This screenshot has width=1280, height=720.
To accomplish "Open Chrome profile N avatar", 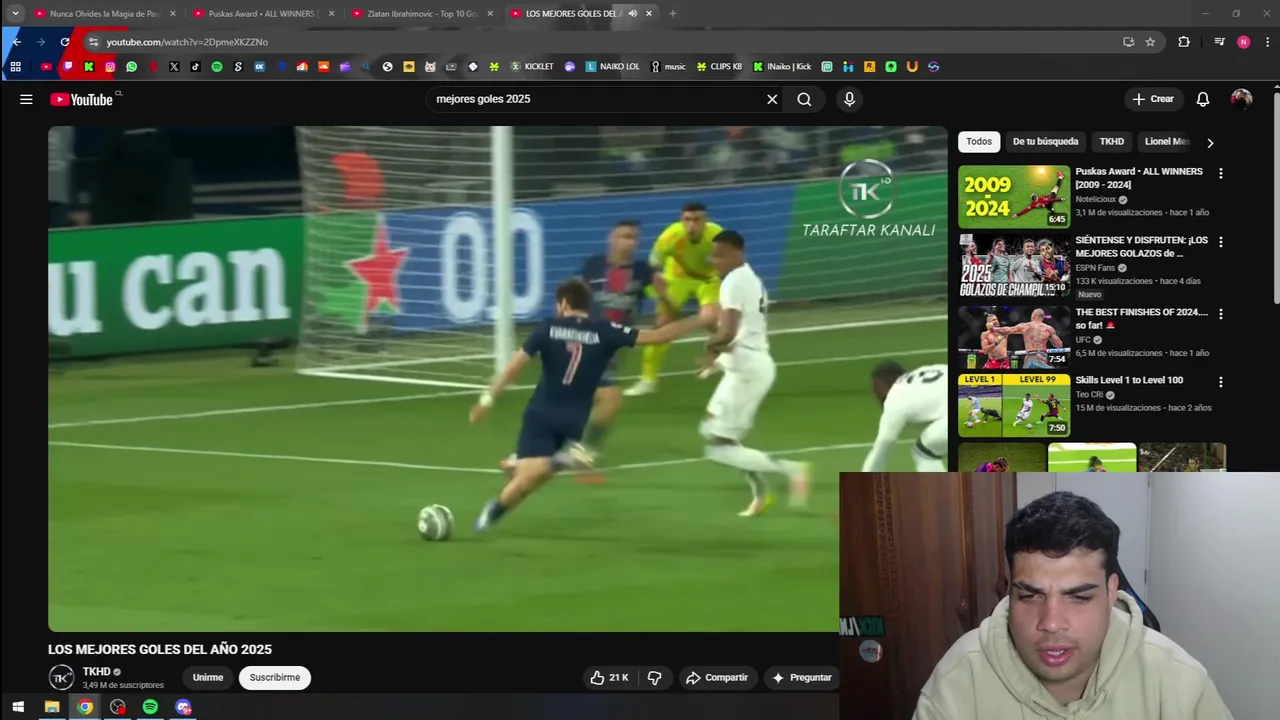I will [x=1243, y=42].
